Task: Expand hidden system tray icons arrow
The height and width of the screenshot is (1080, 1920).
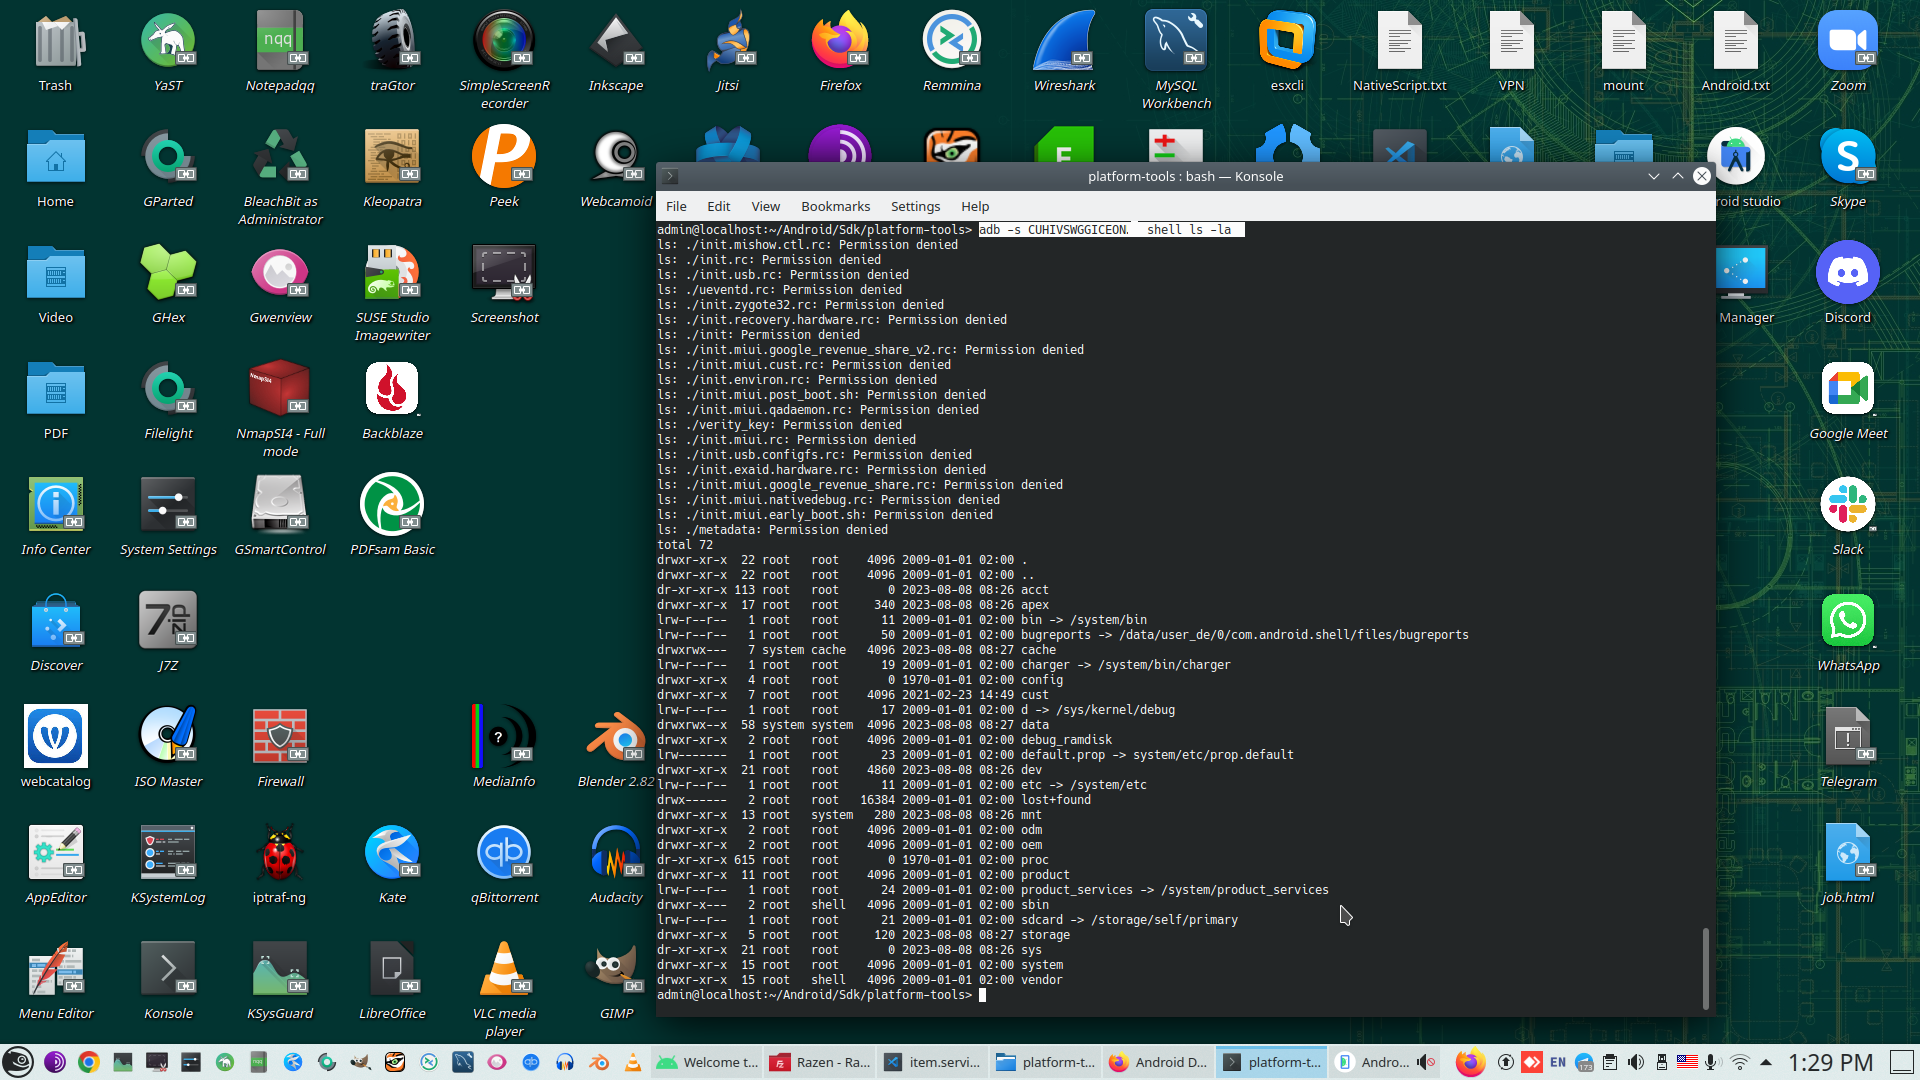Action: click(1766, 1062)
